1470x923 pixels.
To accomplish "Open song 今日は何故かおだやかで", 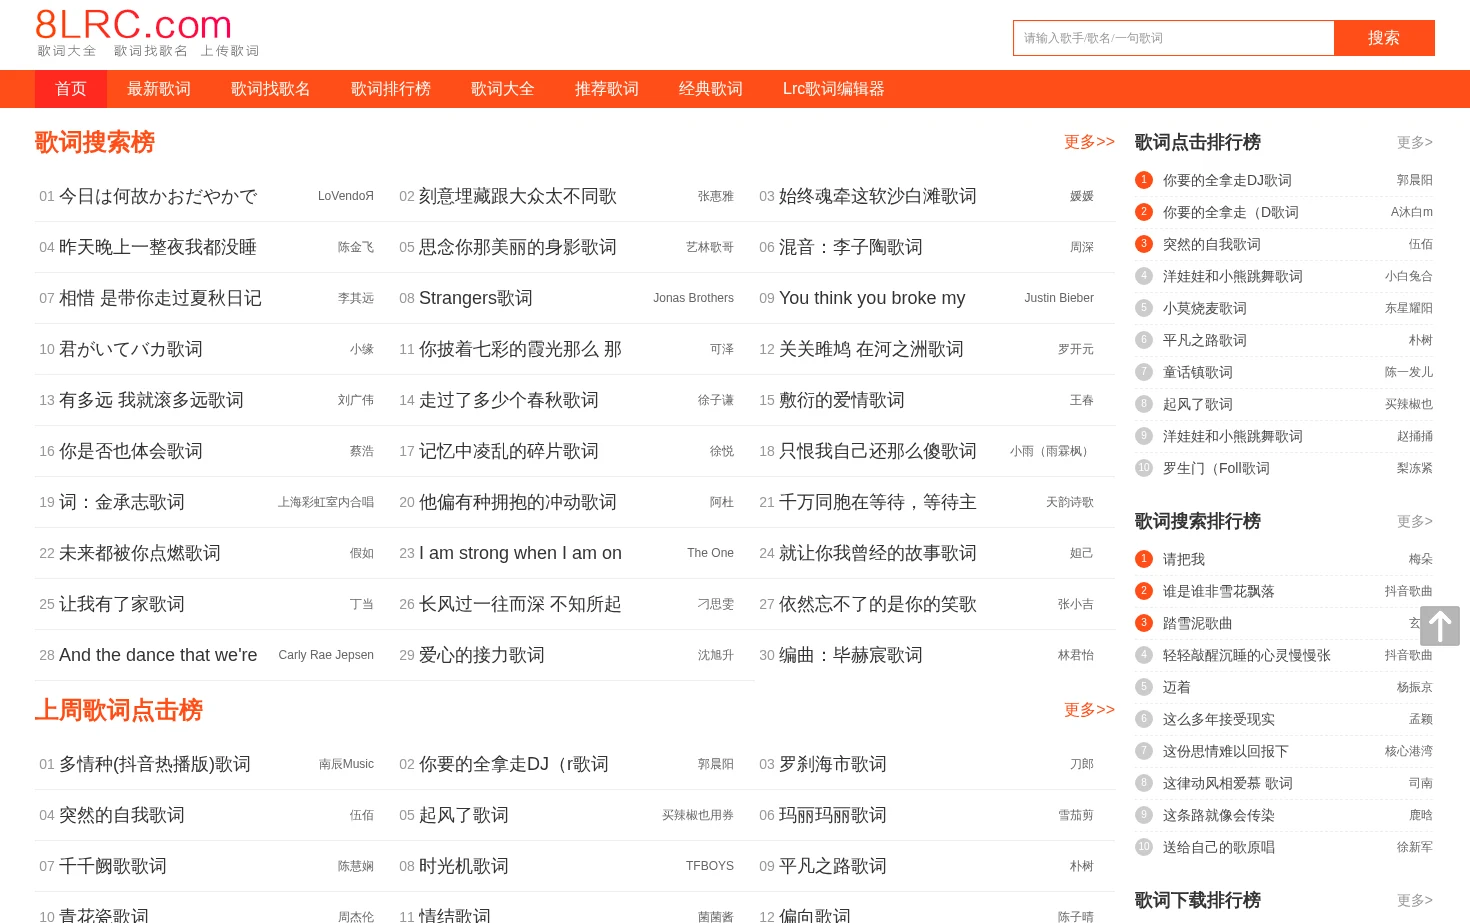I will tap(158, 196).
